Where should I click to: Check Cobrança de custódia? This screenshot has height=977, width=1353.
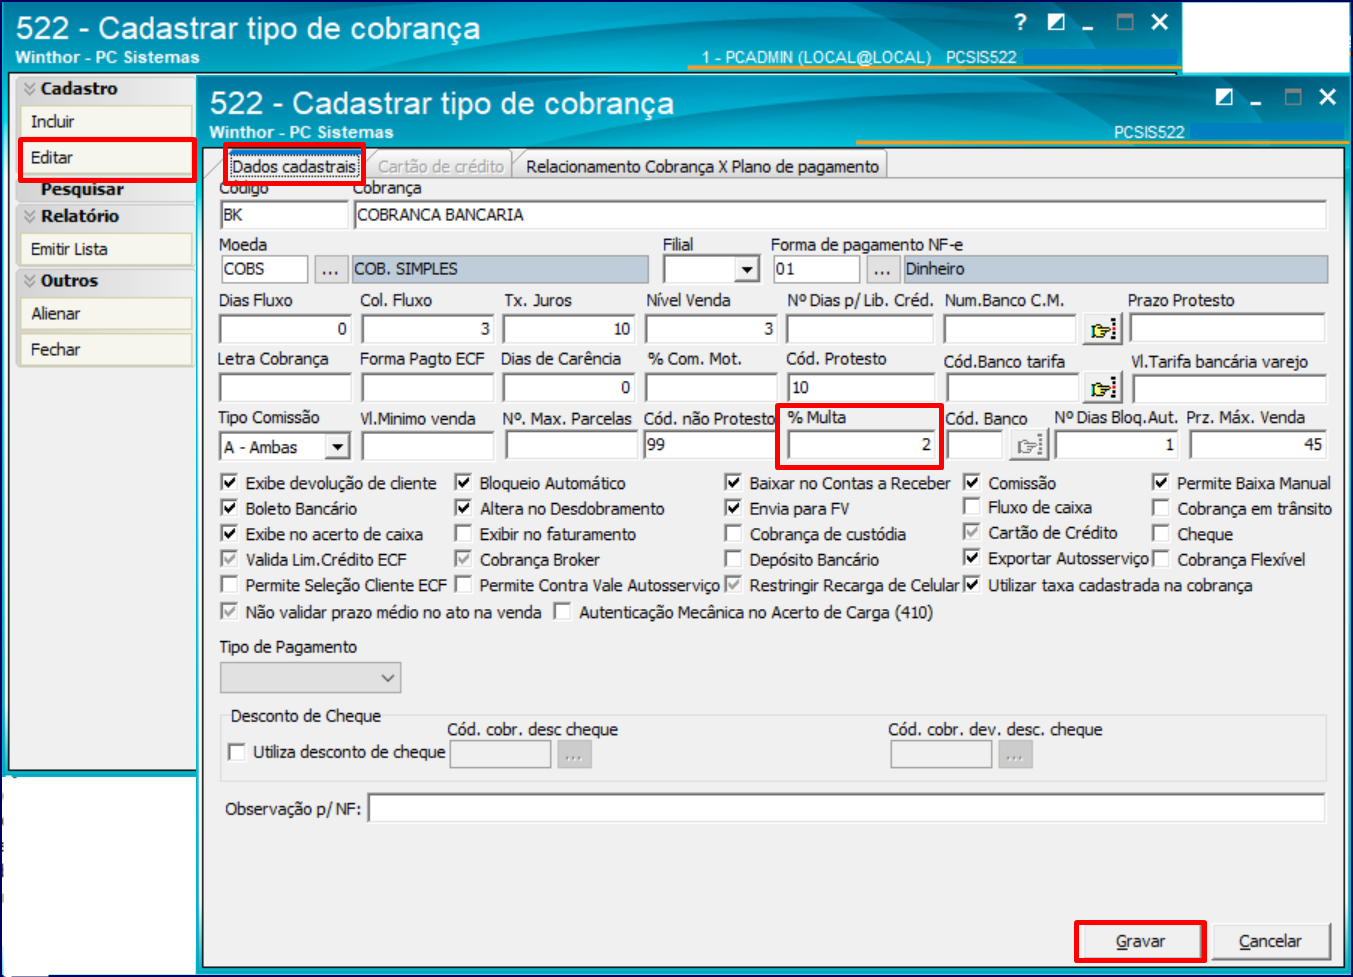[733, 534]
